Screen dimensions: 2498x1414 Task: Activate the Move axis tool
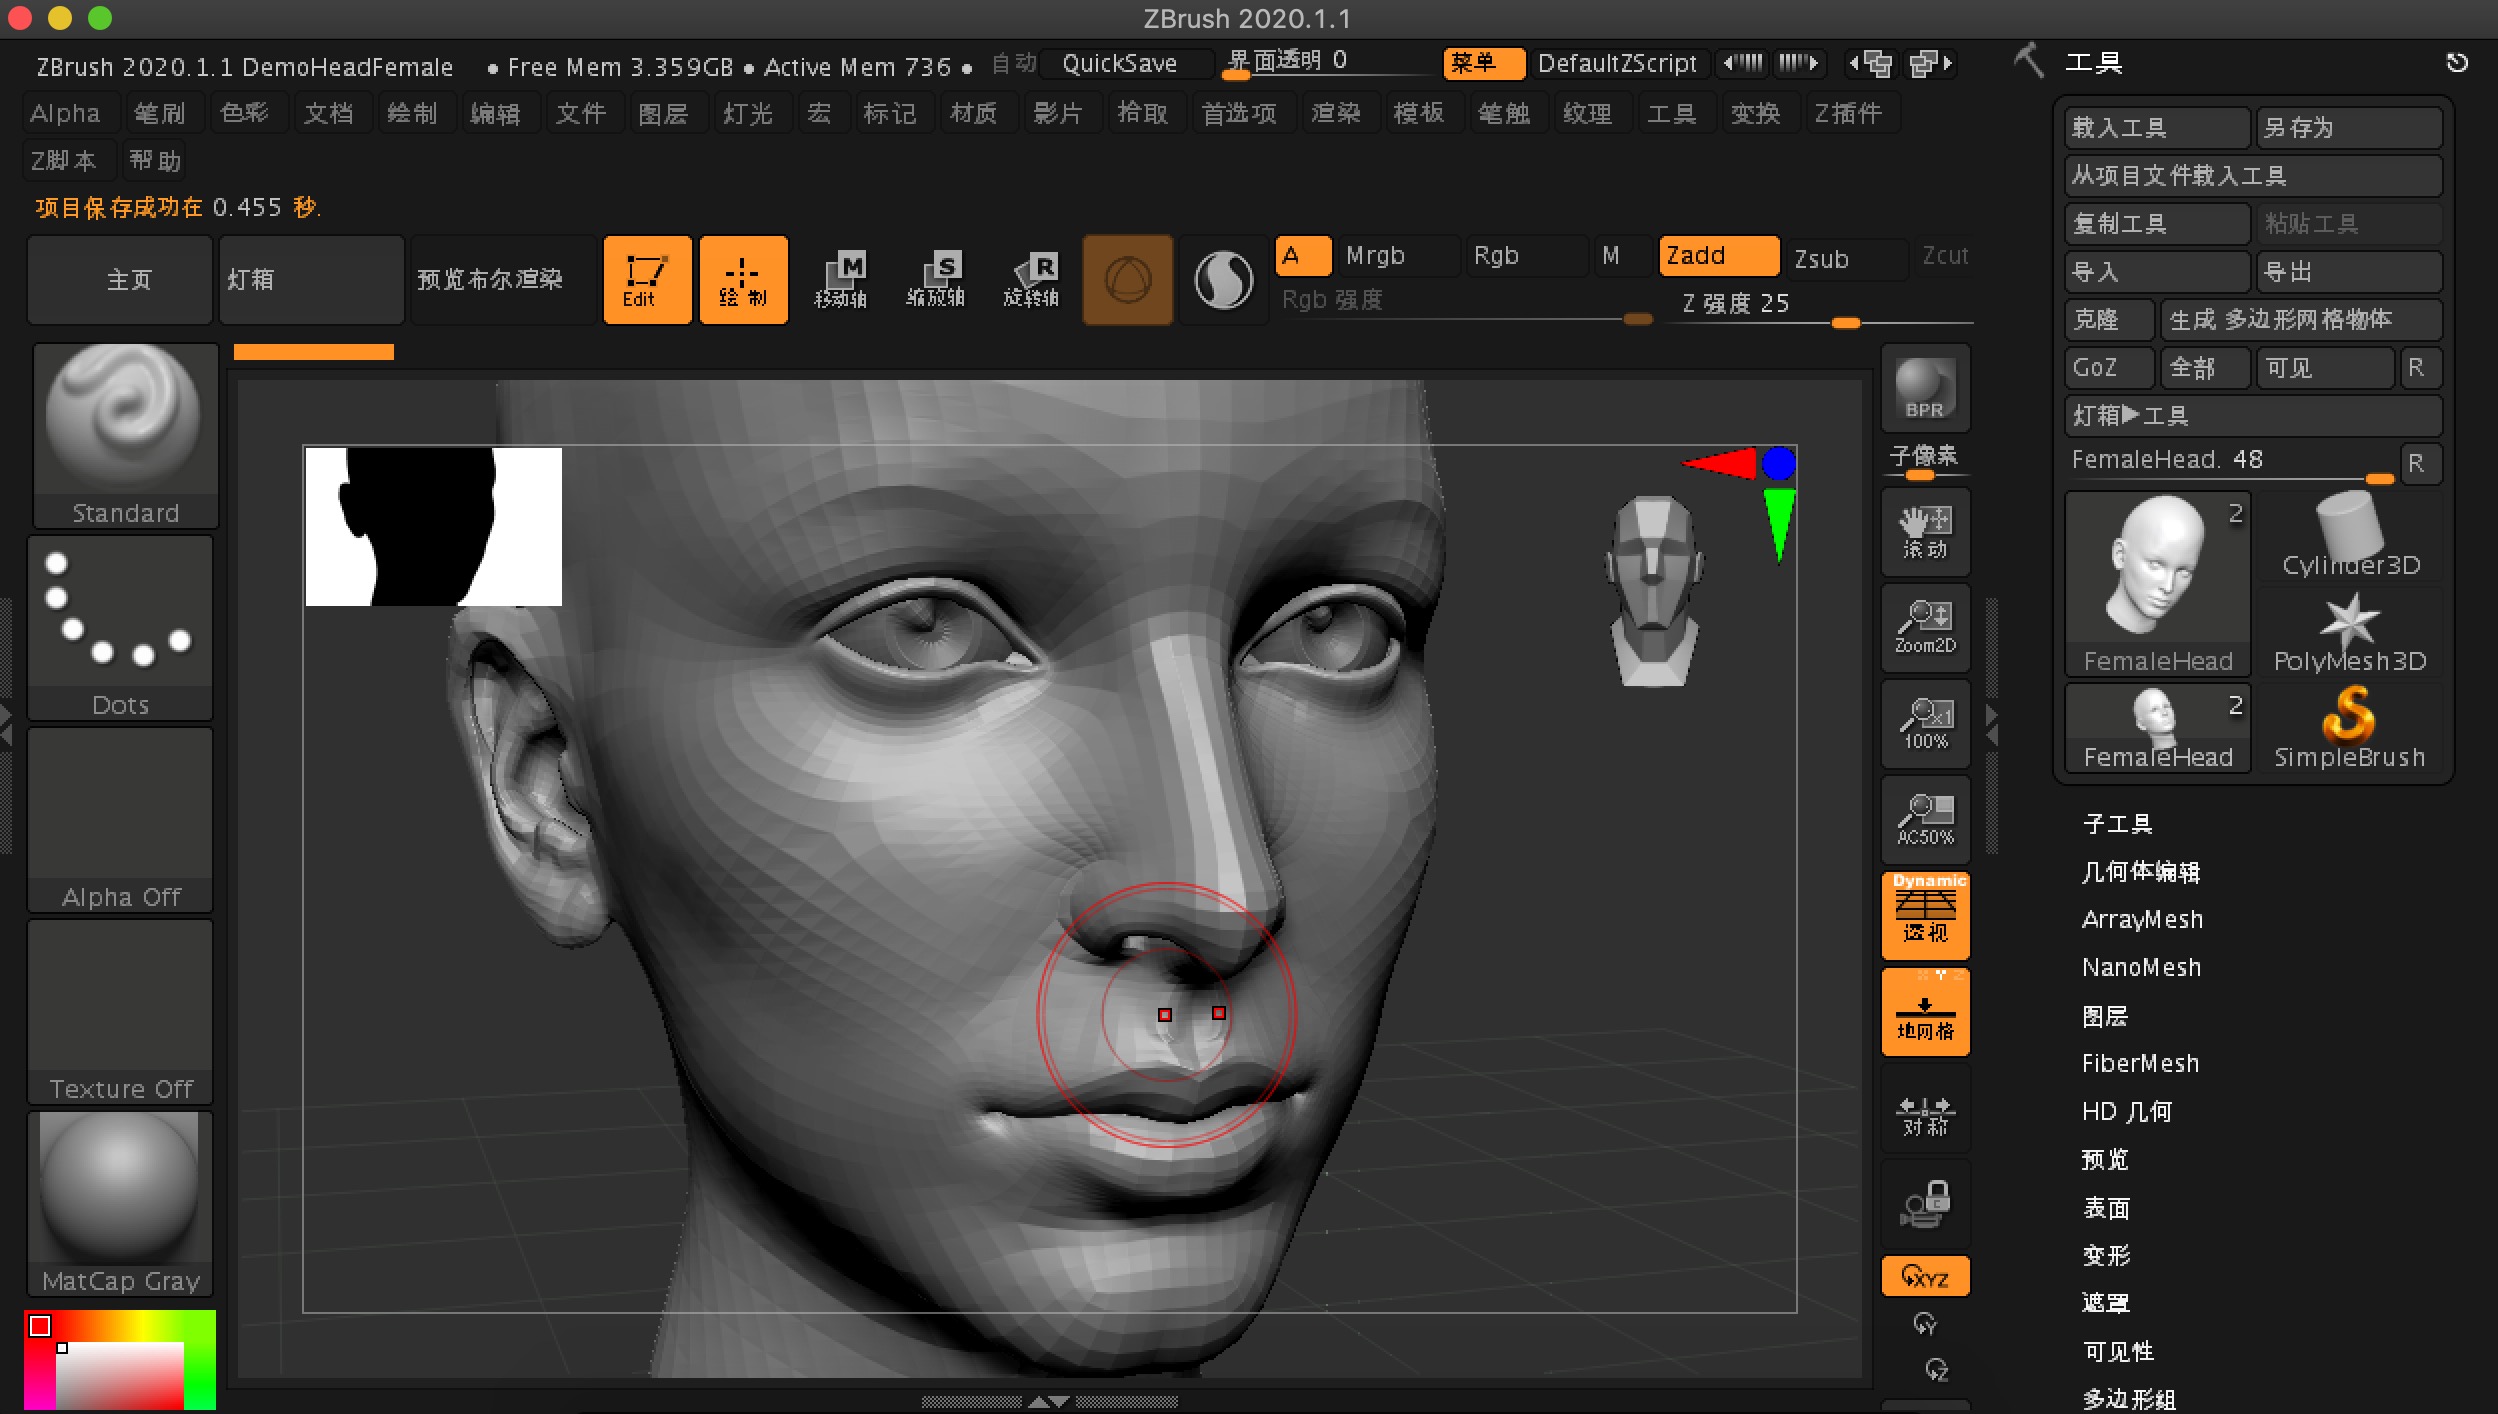[840, 280]
